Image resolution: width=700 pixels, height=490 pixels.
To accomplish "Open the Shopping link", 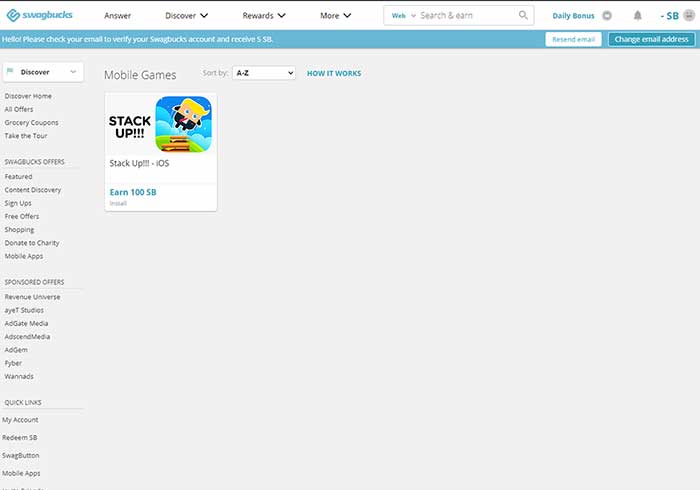I will point(19,230).
